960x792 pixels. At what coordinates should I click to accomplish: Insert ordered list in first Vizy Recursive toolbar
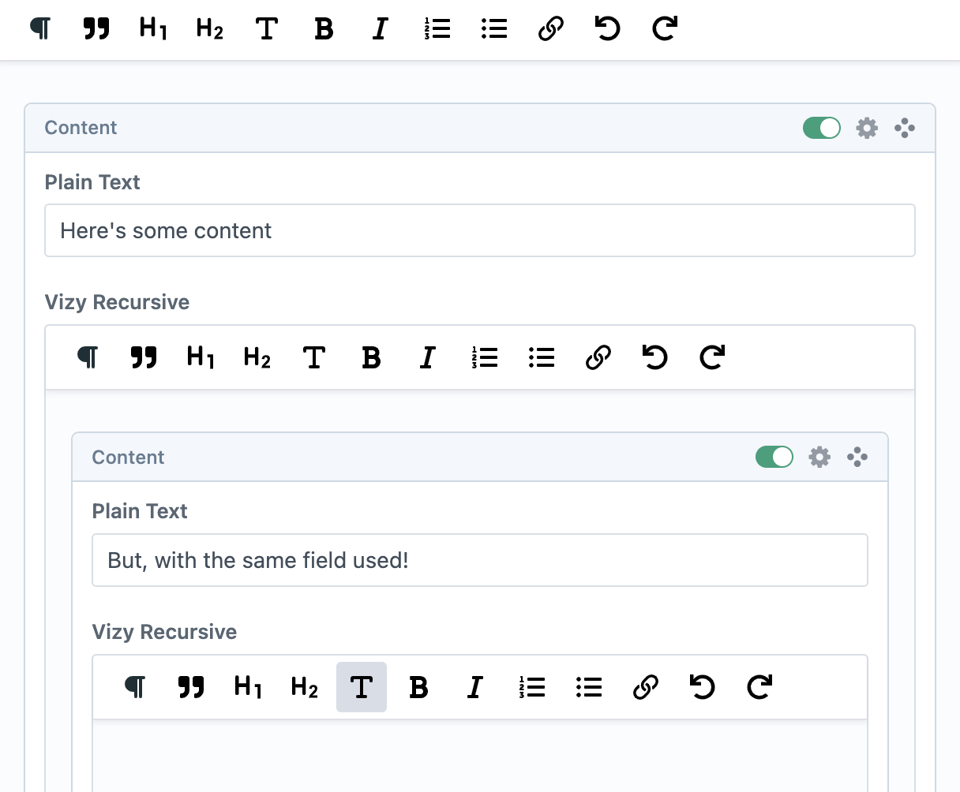point(484,357)
